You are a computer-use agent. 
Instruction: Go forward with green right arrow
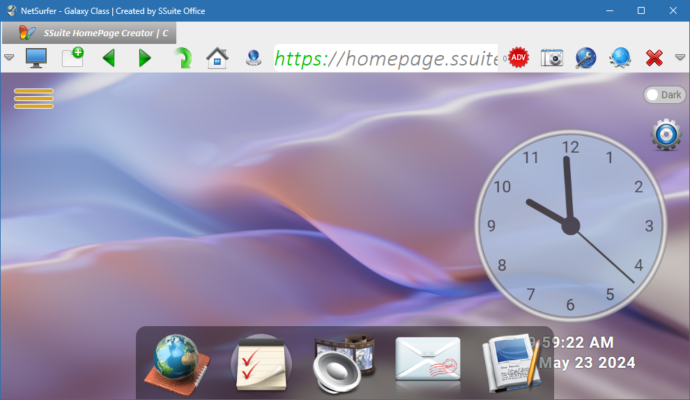[144, 58]
